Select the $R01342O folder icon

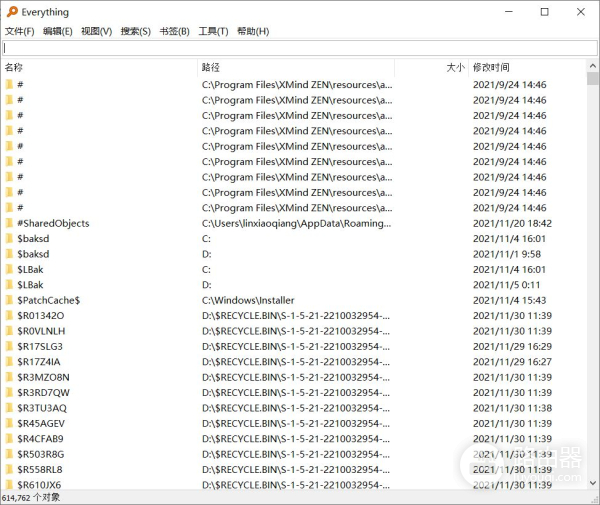pos(10,316)
